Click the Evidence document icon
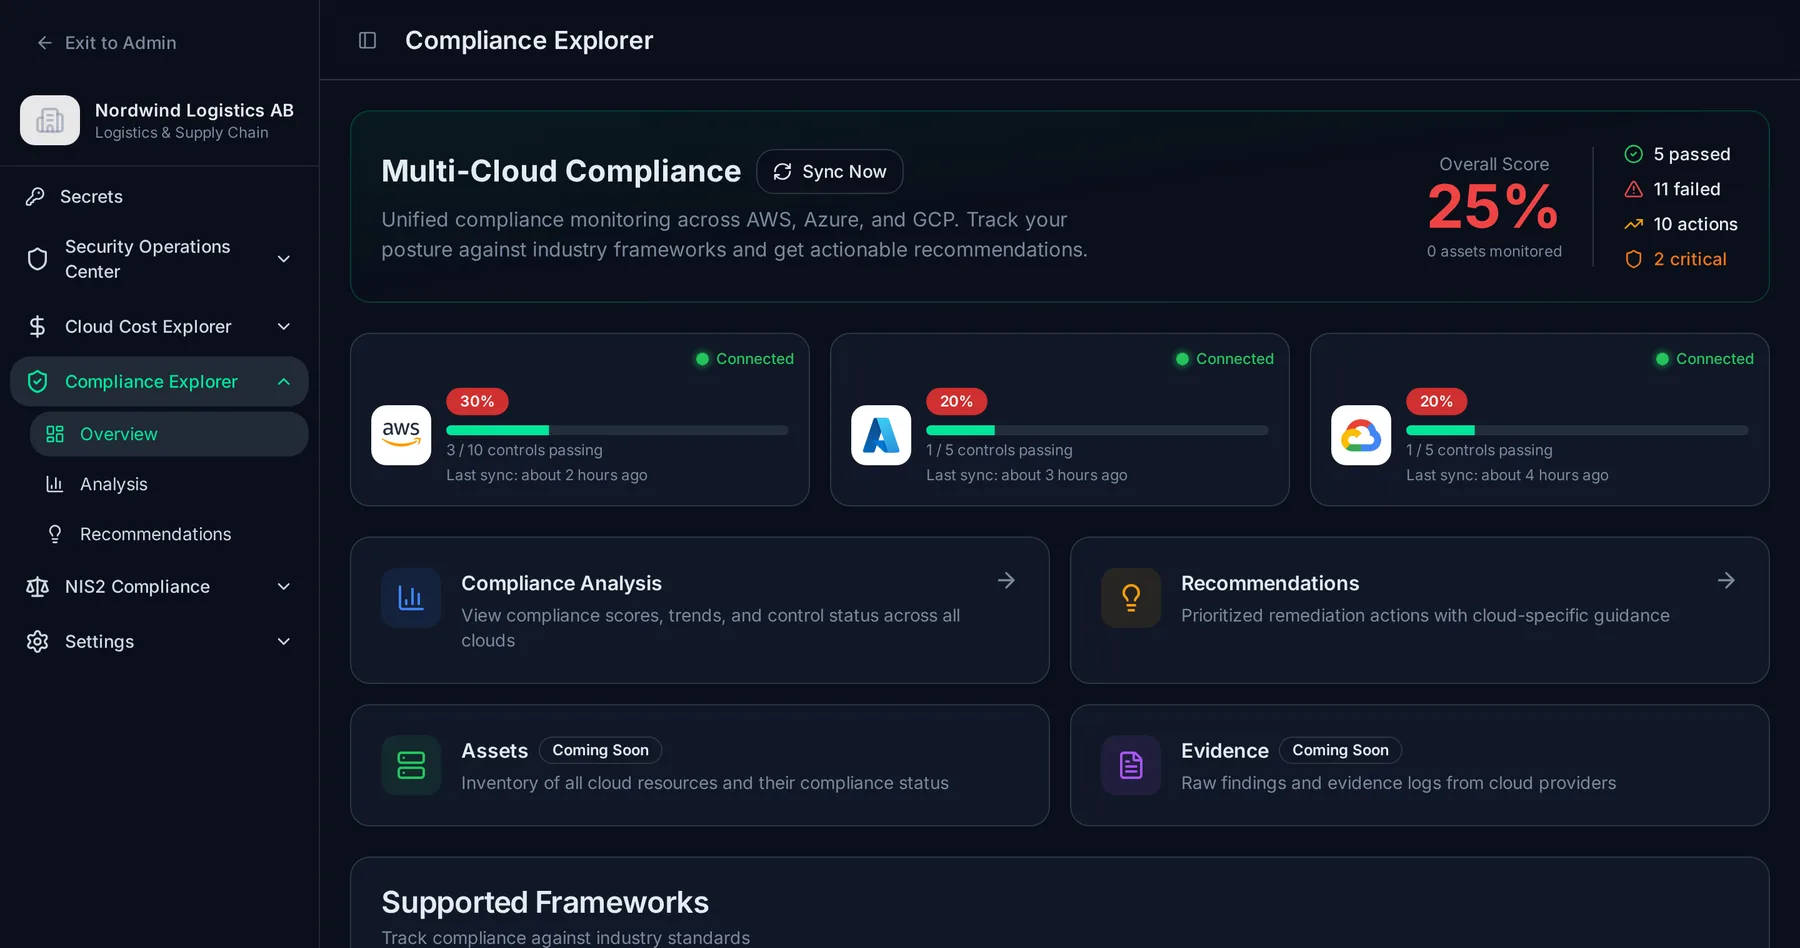This screenshot has width=1800, height=948. [1131, 765]
